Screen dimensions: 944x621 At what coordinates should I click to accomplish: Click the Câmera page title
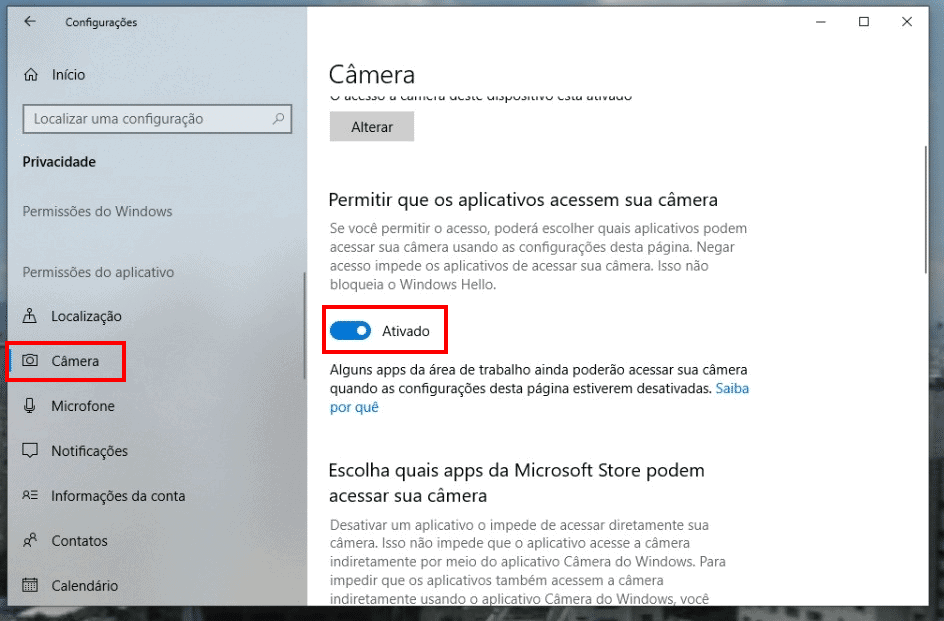(x=371, y=75)
